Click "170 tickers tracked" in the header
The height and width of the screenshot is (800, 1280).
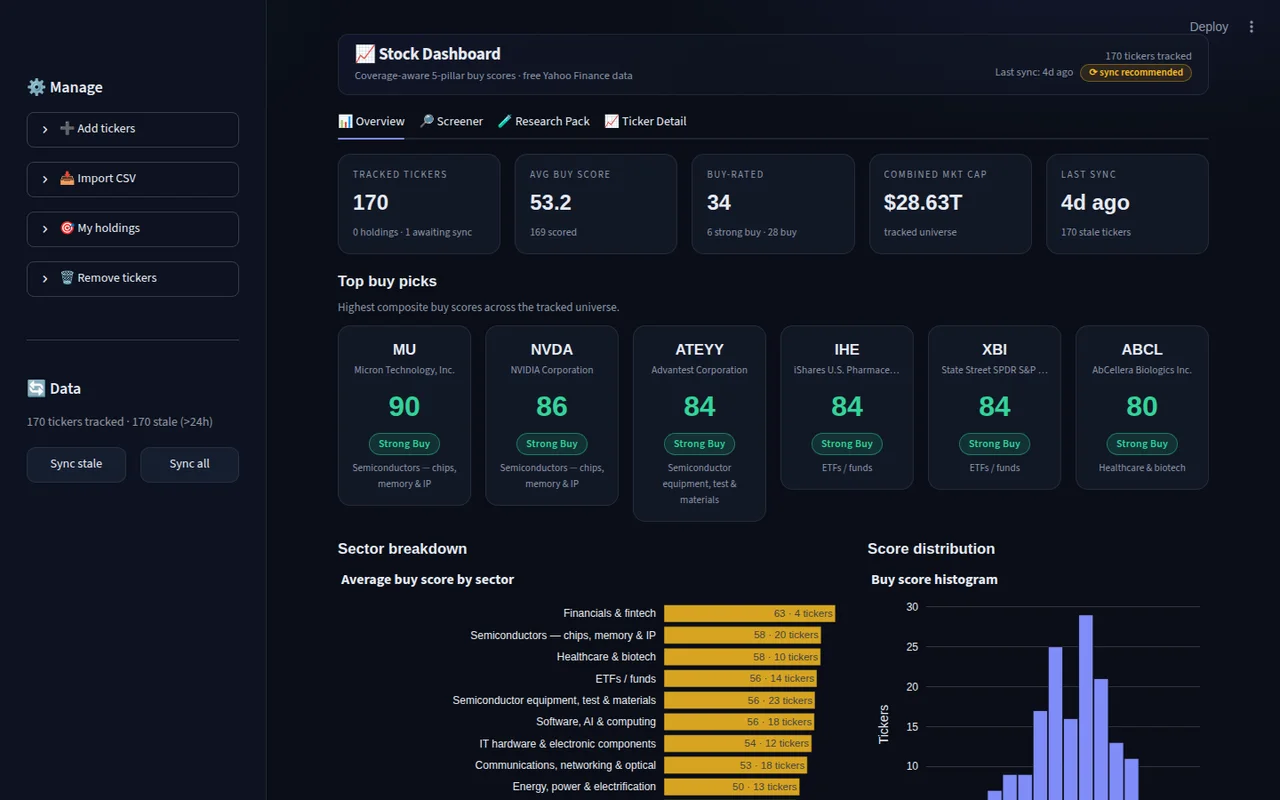[x=1148, y=56]
